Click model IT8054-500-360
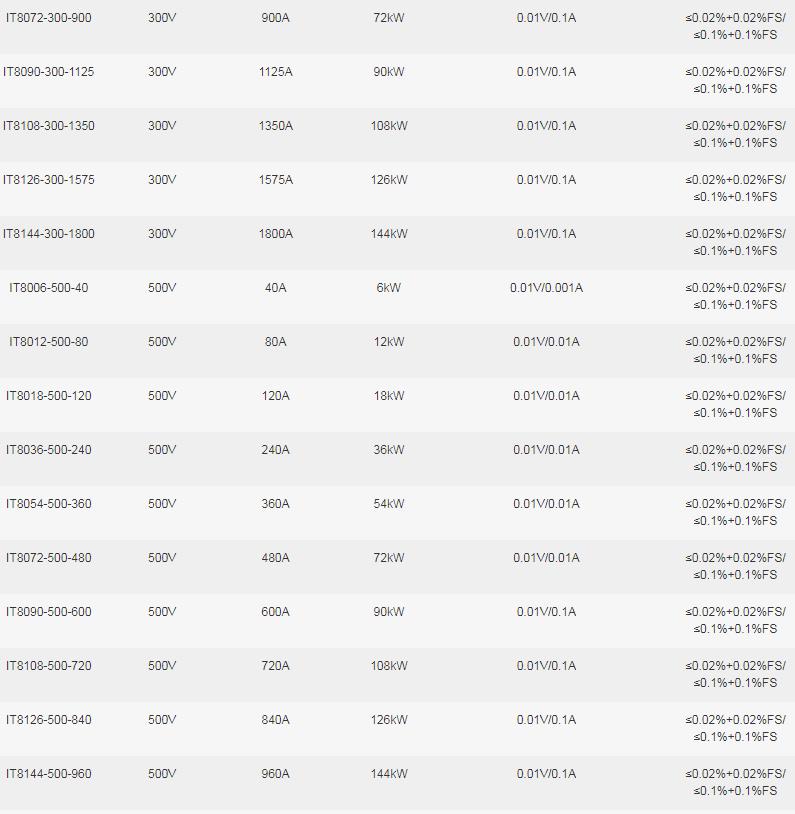 (x=48, y=504)
